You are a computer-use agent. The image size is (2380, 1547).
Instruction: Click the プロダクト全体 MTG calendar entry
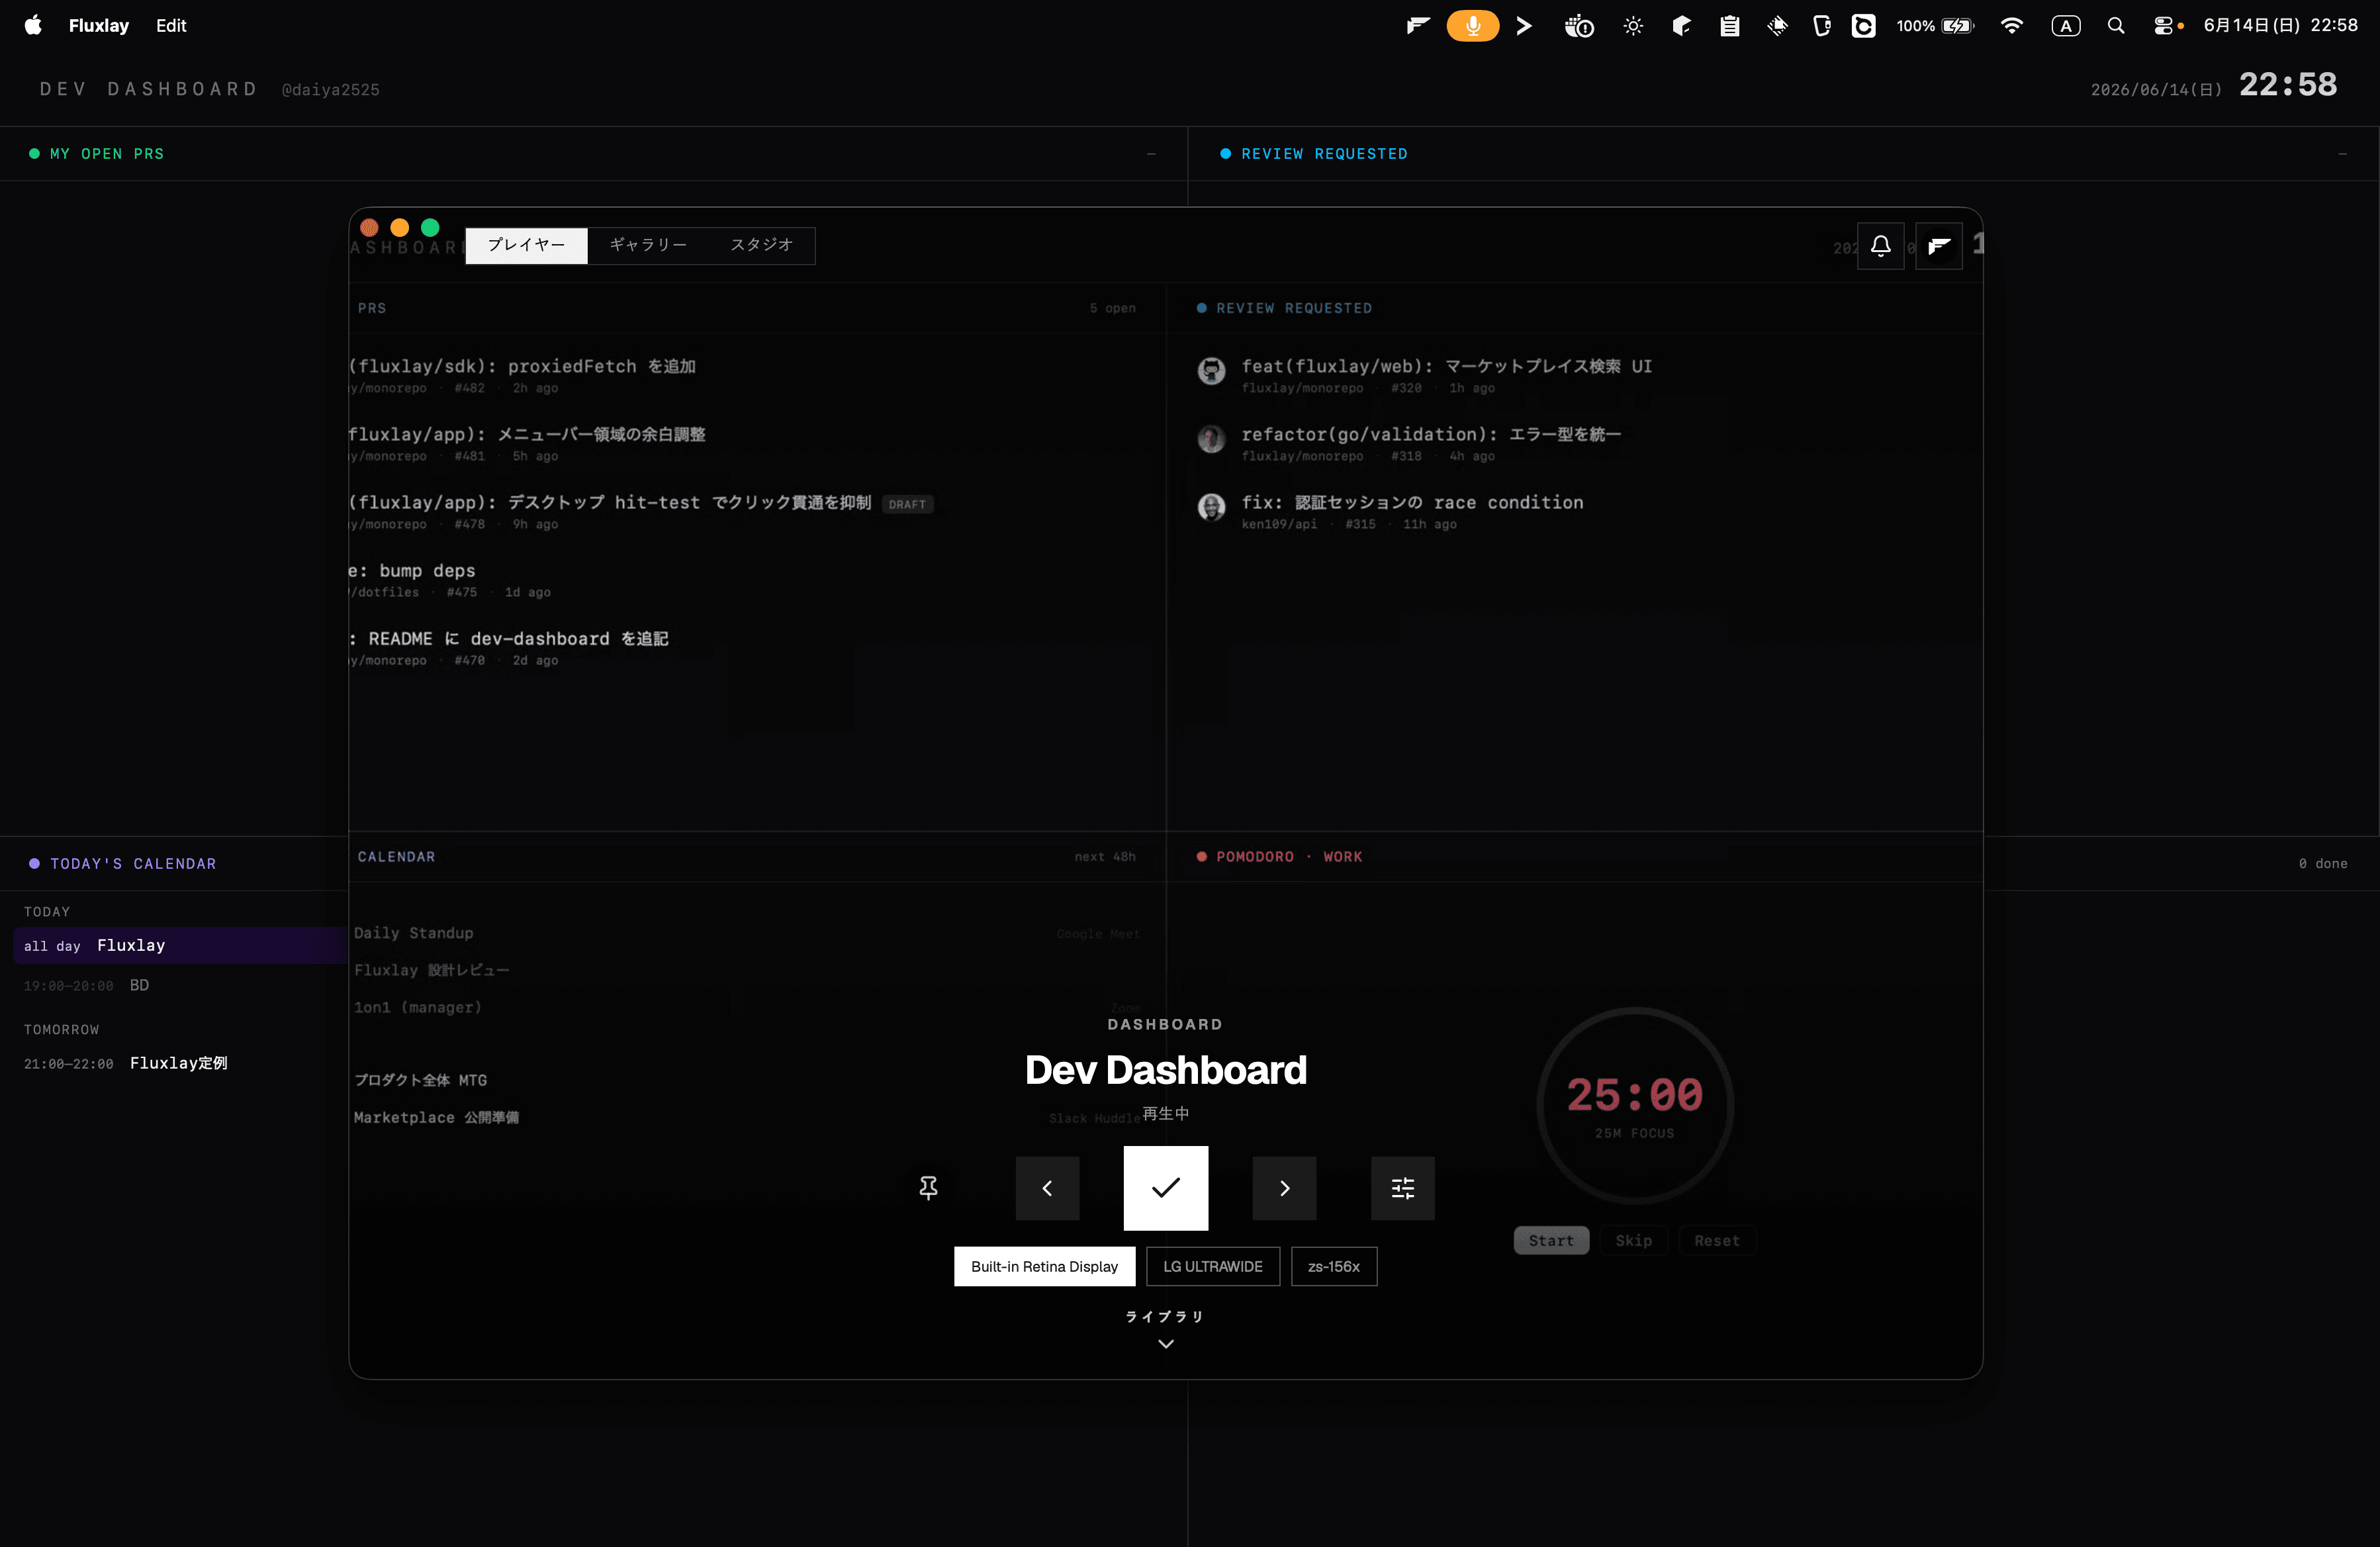pyautogui.click(x=420, y=1080)
